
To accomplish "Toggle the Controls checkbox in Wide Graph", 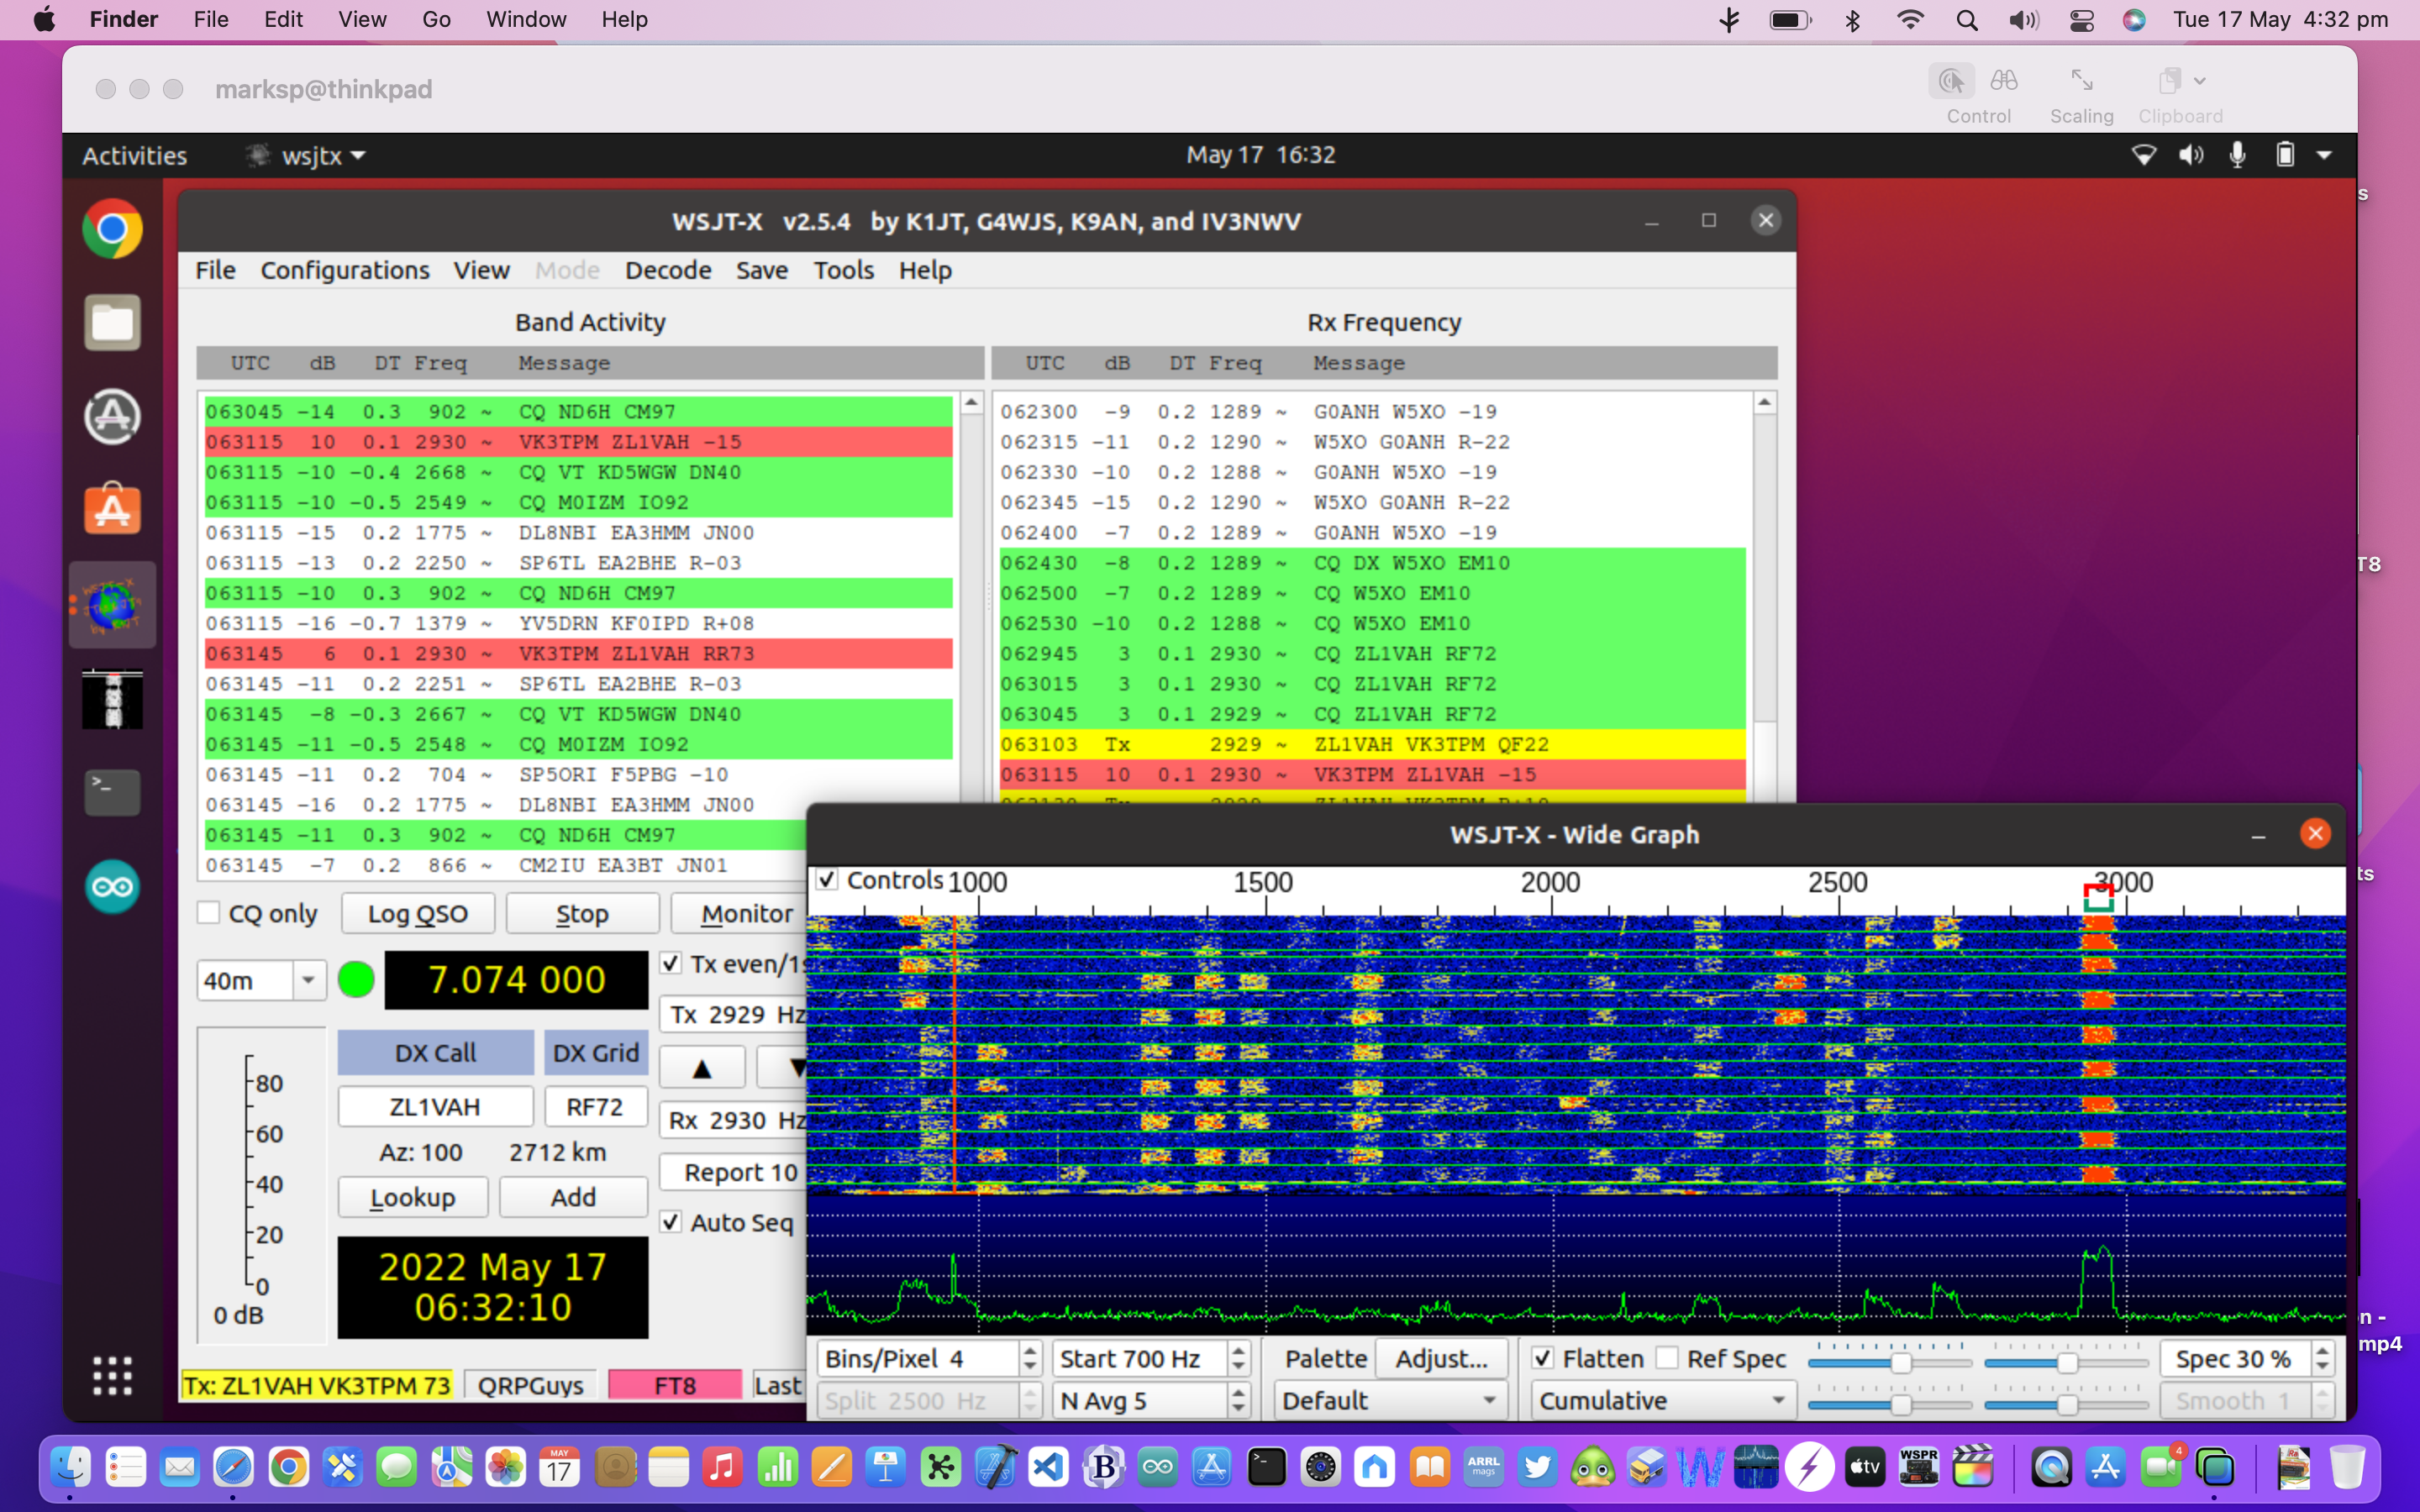I will [827, 880].
